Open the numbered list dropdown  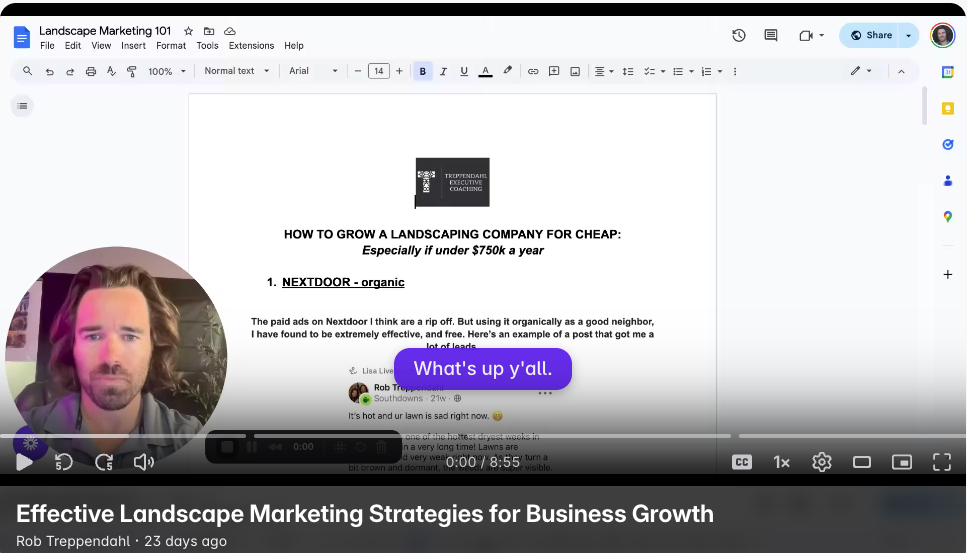pyautogui.click(x=711, y=72)
